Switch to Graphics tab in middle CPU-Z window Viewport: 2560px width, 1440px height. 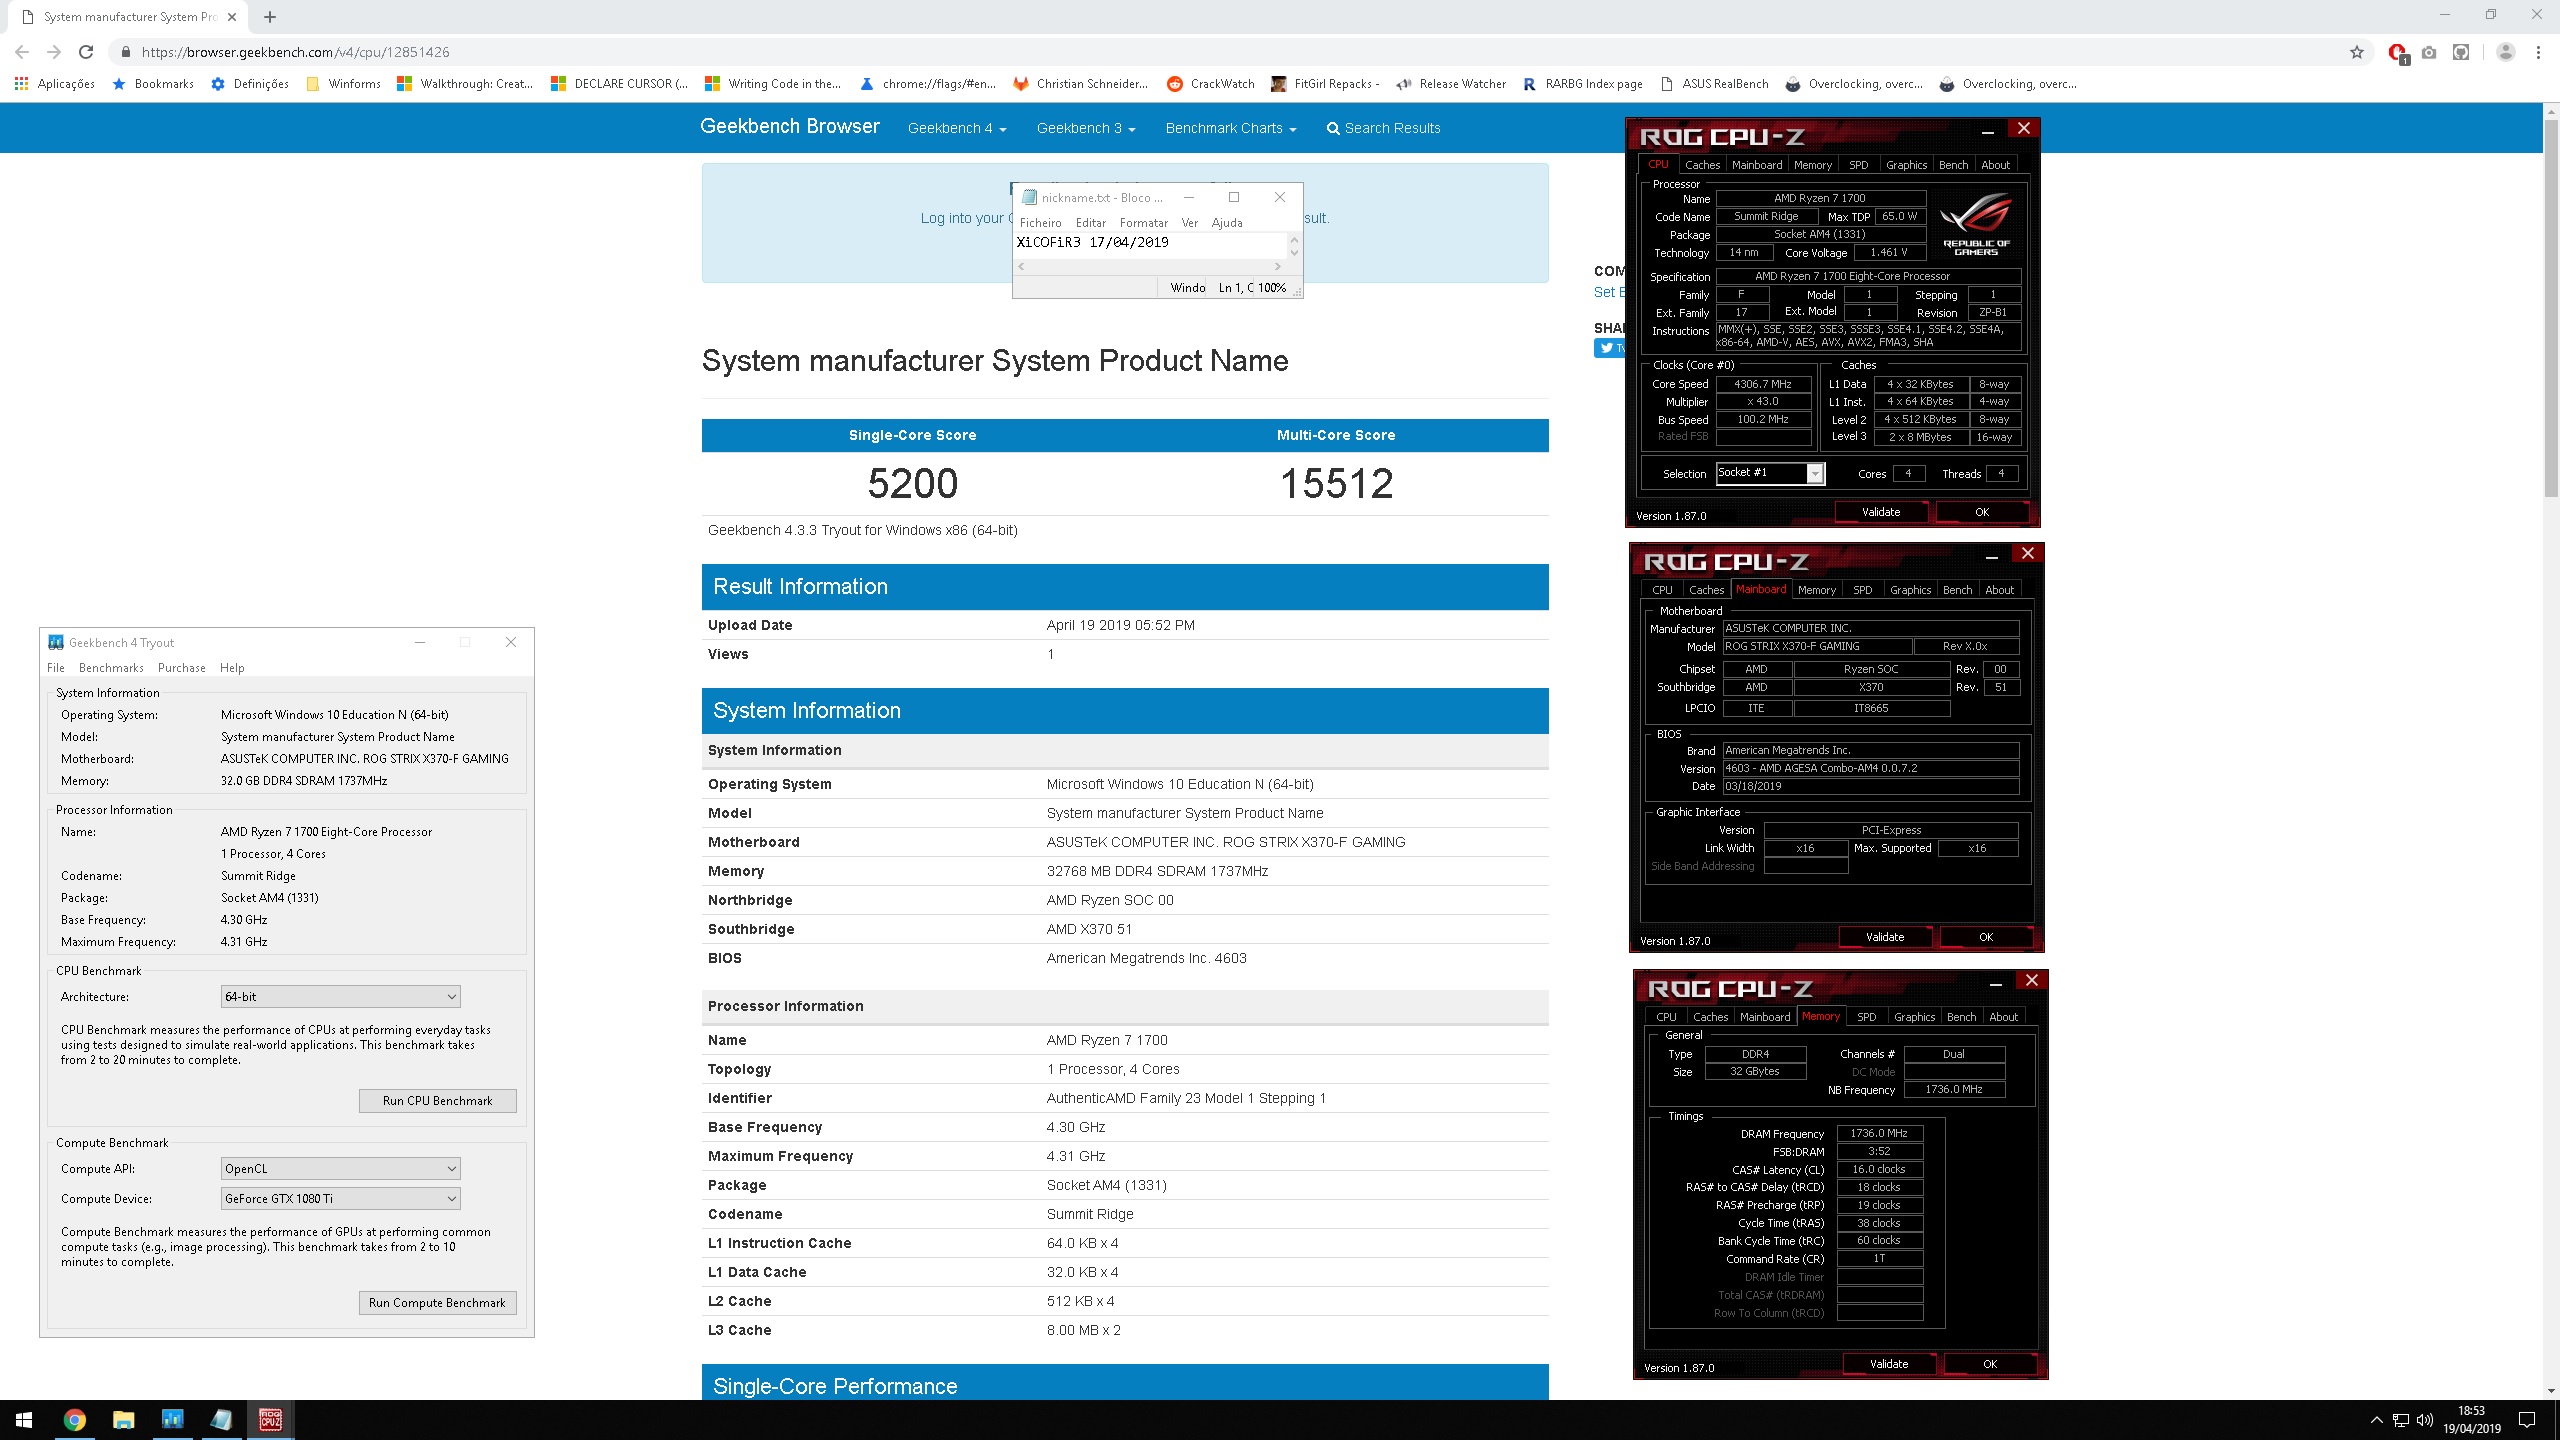pos(1910,590)
